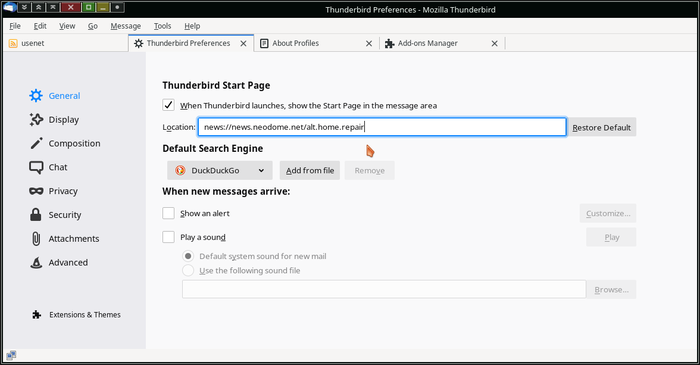Close the Add-ons Manager tab
This screenshot has width=700, height=365.
point(494,43)
